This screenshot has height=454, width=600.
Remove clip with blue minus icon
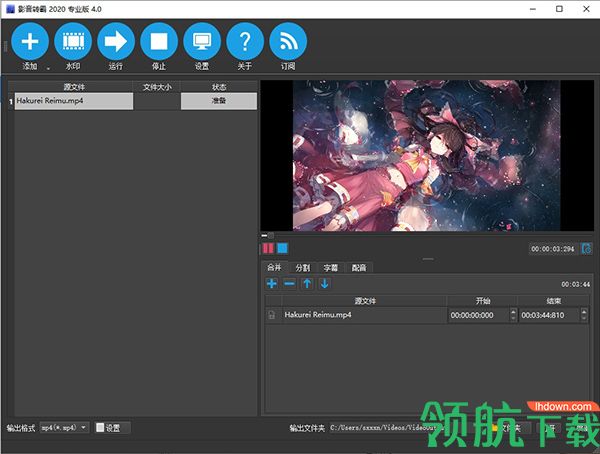click(x=290, y=284)
